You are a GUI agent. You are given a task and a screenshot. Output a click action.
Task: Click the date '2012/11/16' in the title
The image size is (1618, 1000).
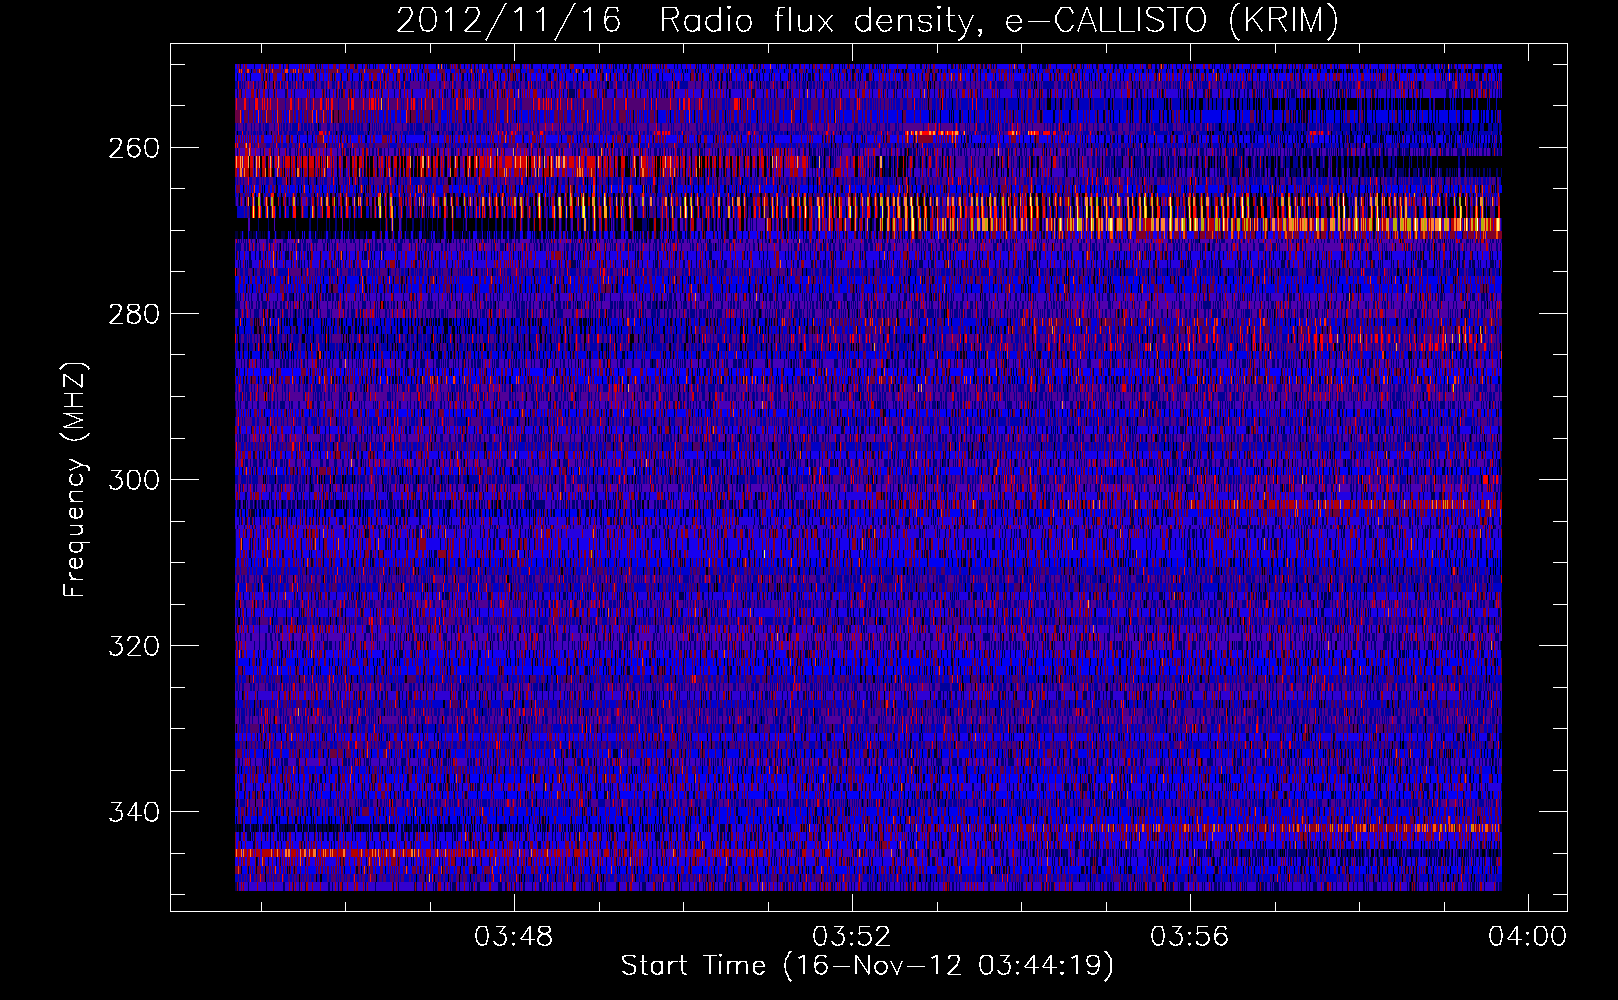pyautogui.click(x=509, y=20)
